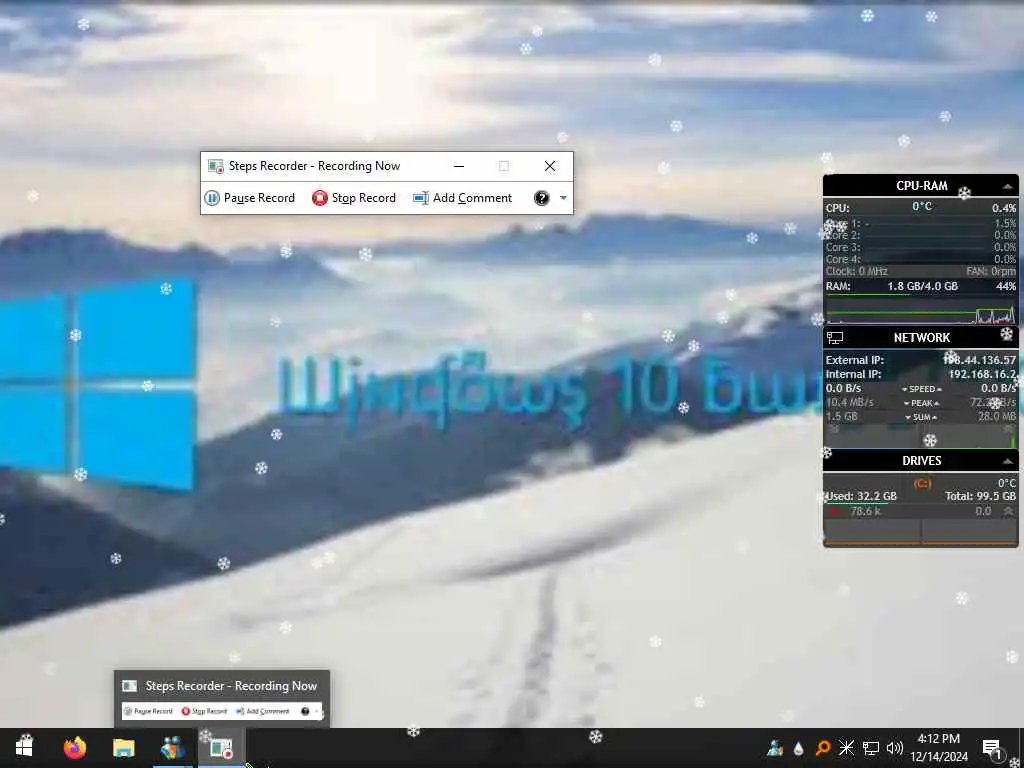Click the Clock: 0 MHz text

tap(856, 271)
